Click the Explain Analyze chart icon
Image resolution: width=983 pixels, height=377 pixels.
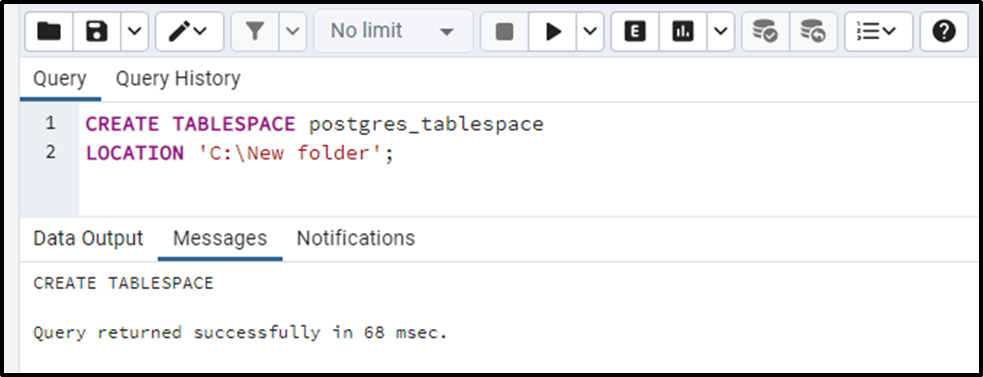683,31
